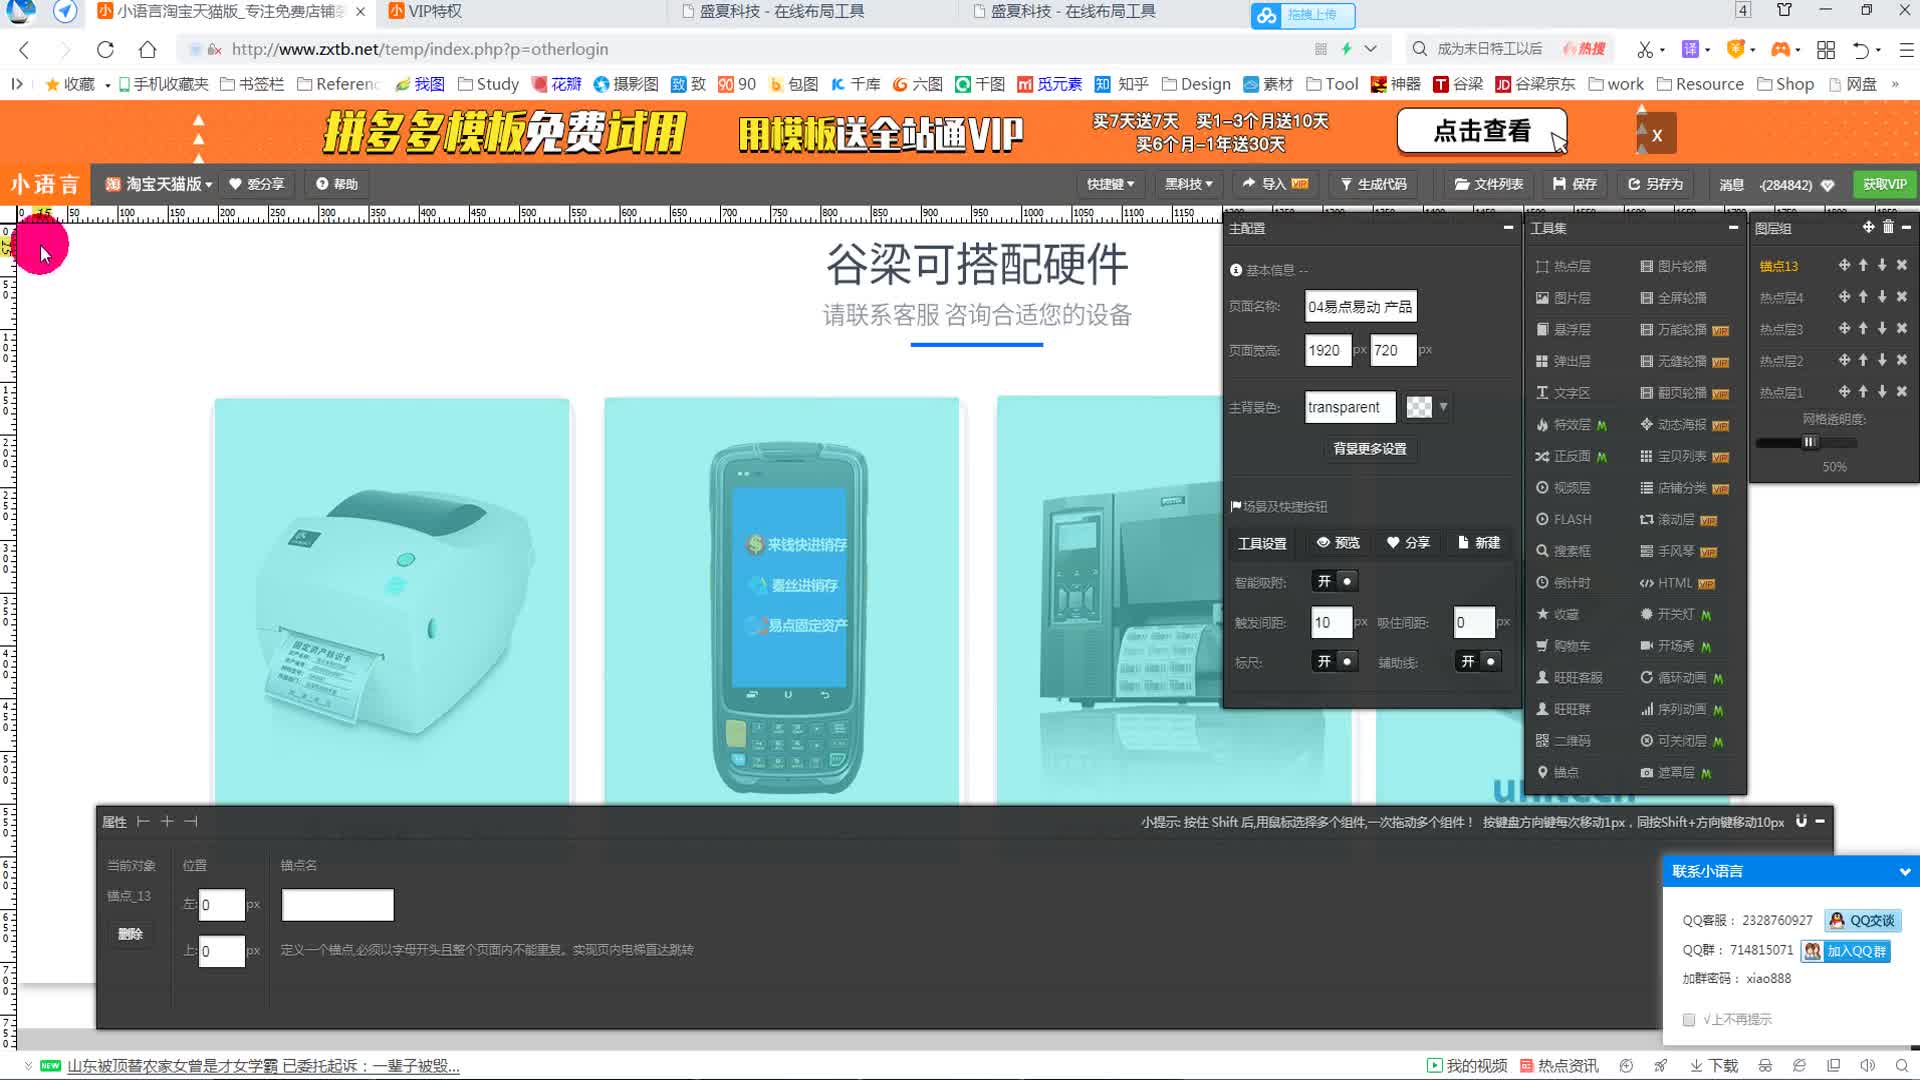
Task: Add a 遮罩层 mask layer
Action: tap(1675, 773)
